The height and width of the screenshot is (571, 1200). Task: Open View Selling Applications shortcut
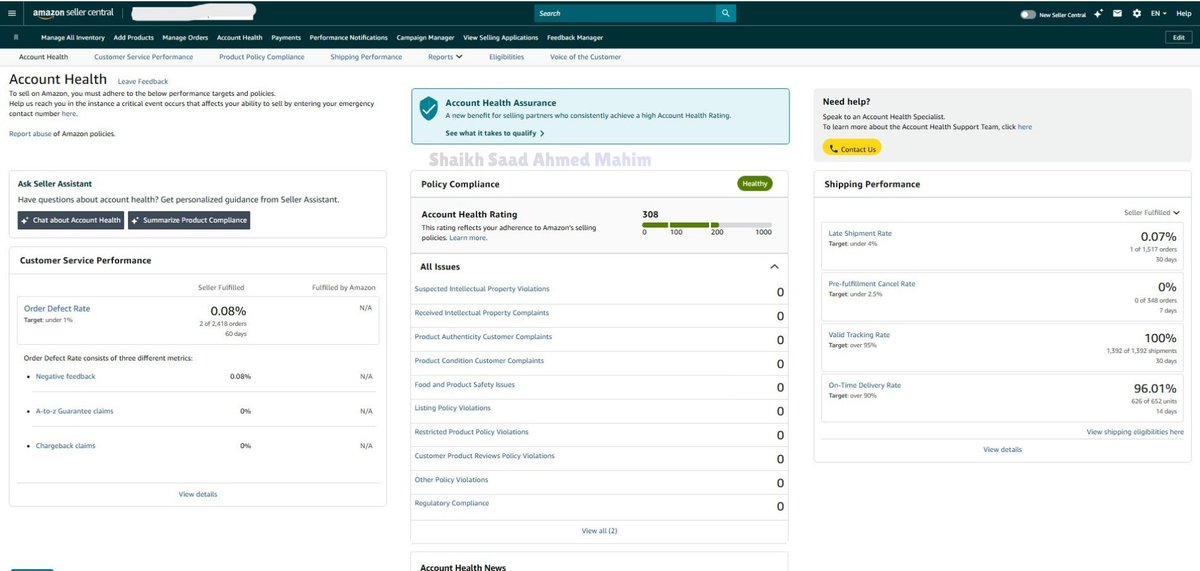501,37
